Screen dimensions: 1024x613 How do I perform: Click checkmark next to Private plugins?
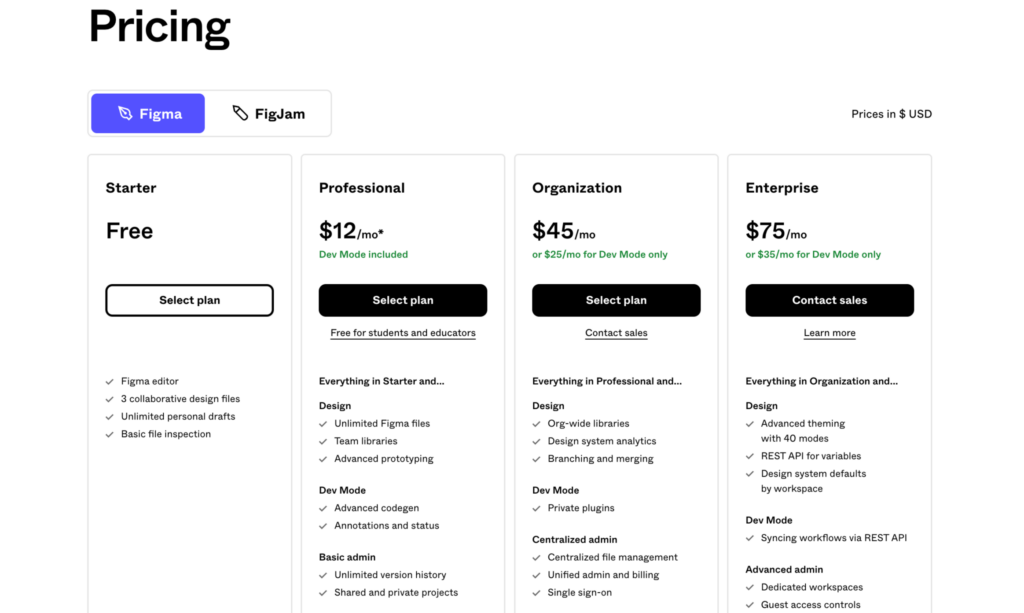pos(536,508)
